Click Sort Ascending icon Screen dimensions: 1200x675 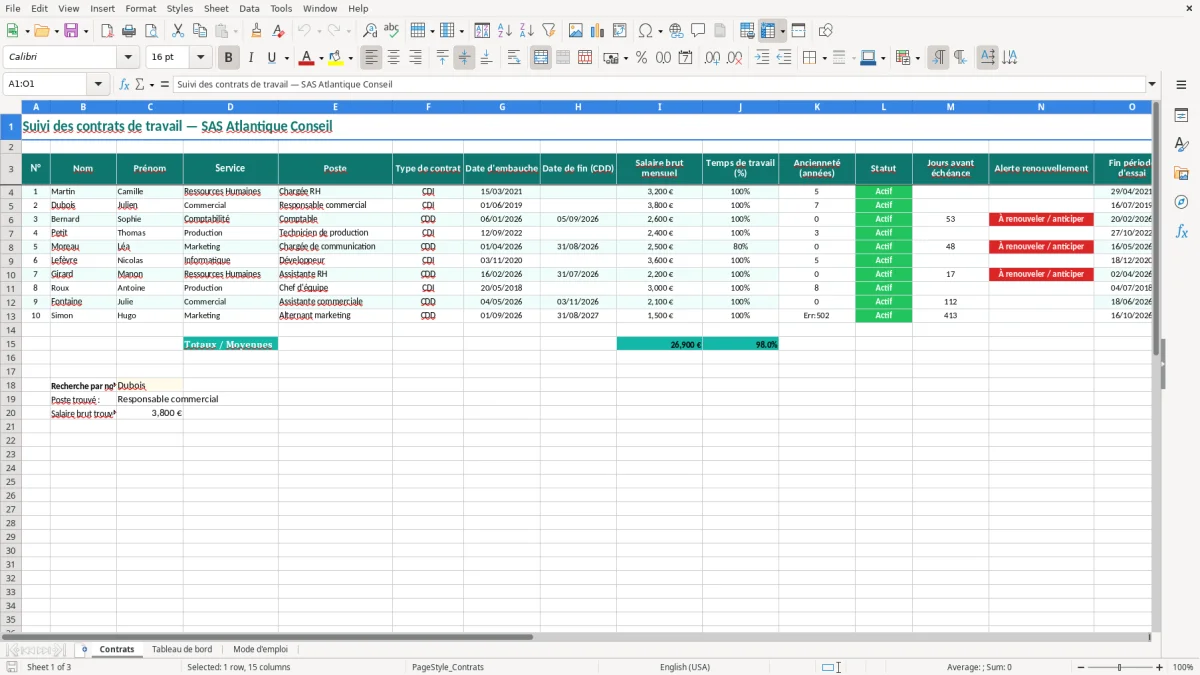coord(505,31)
